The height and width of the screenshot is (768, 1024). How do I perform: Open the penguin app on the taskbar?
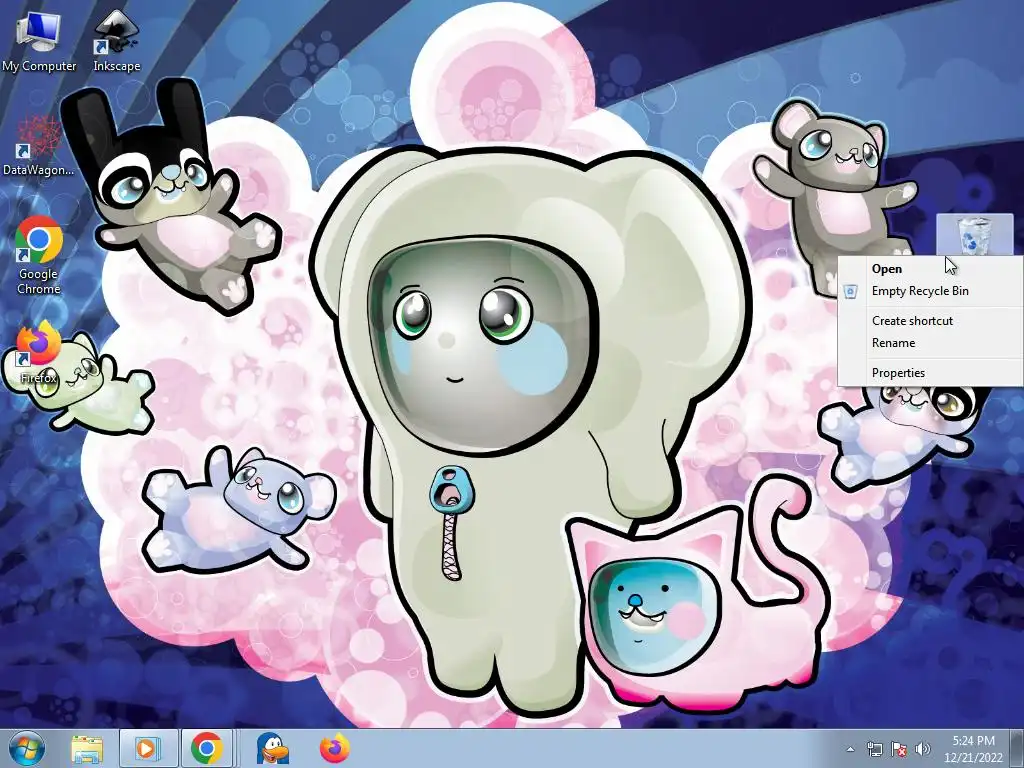point(273,749)
